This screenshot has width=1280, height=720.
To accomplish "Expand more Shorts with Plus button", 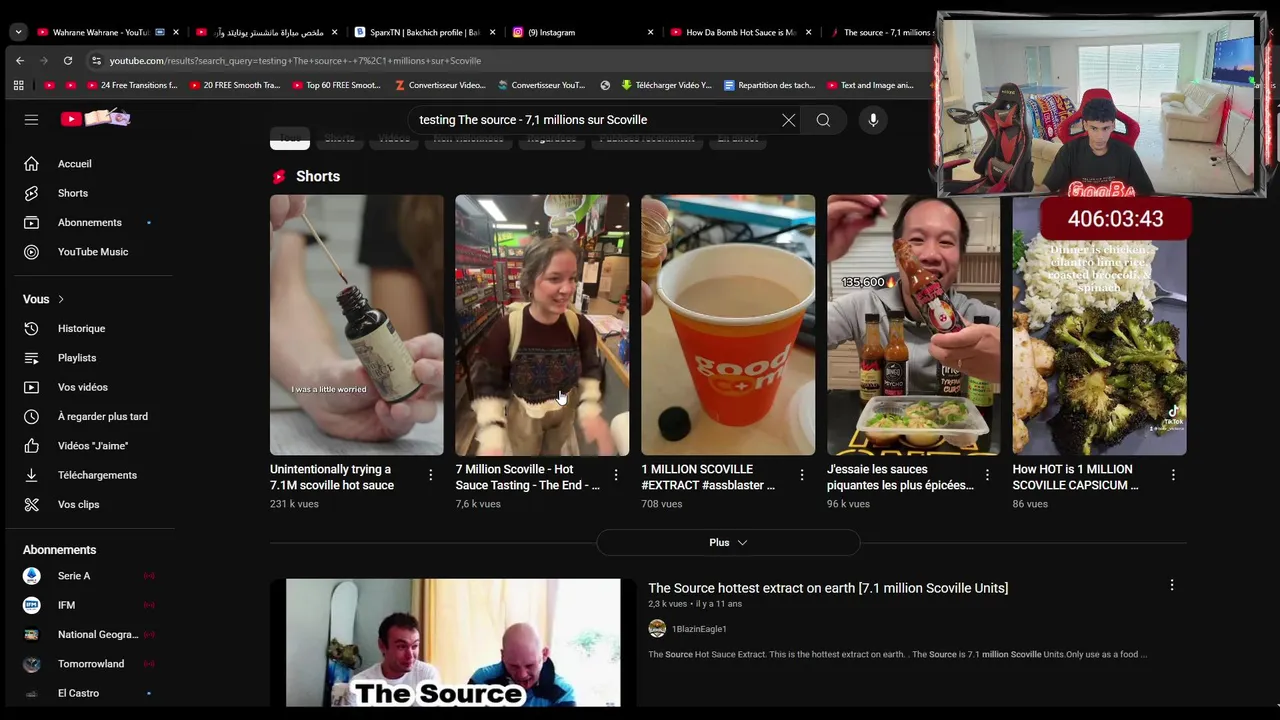I will [728, 542].
